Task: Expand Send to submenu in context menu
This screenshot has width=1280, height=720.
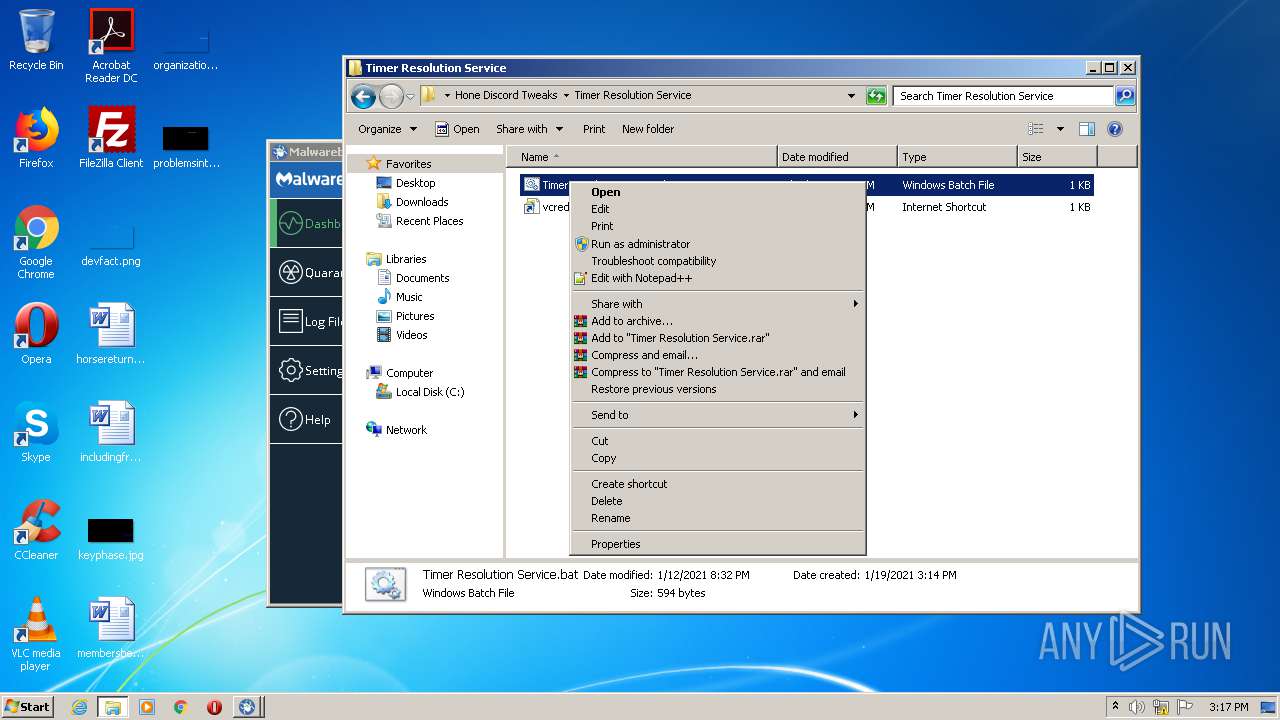Action: 717,415
